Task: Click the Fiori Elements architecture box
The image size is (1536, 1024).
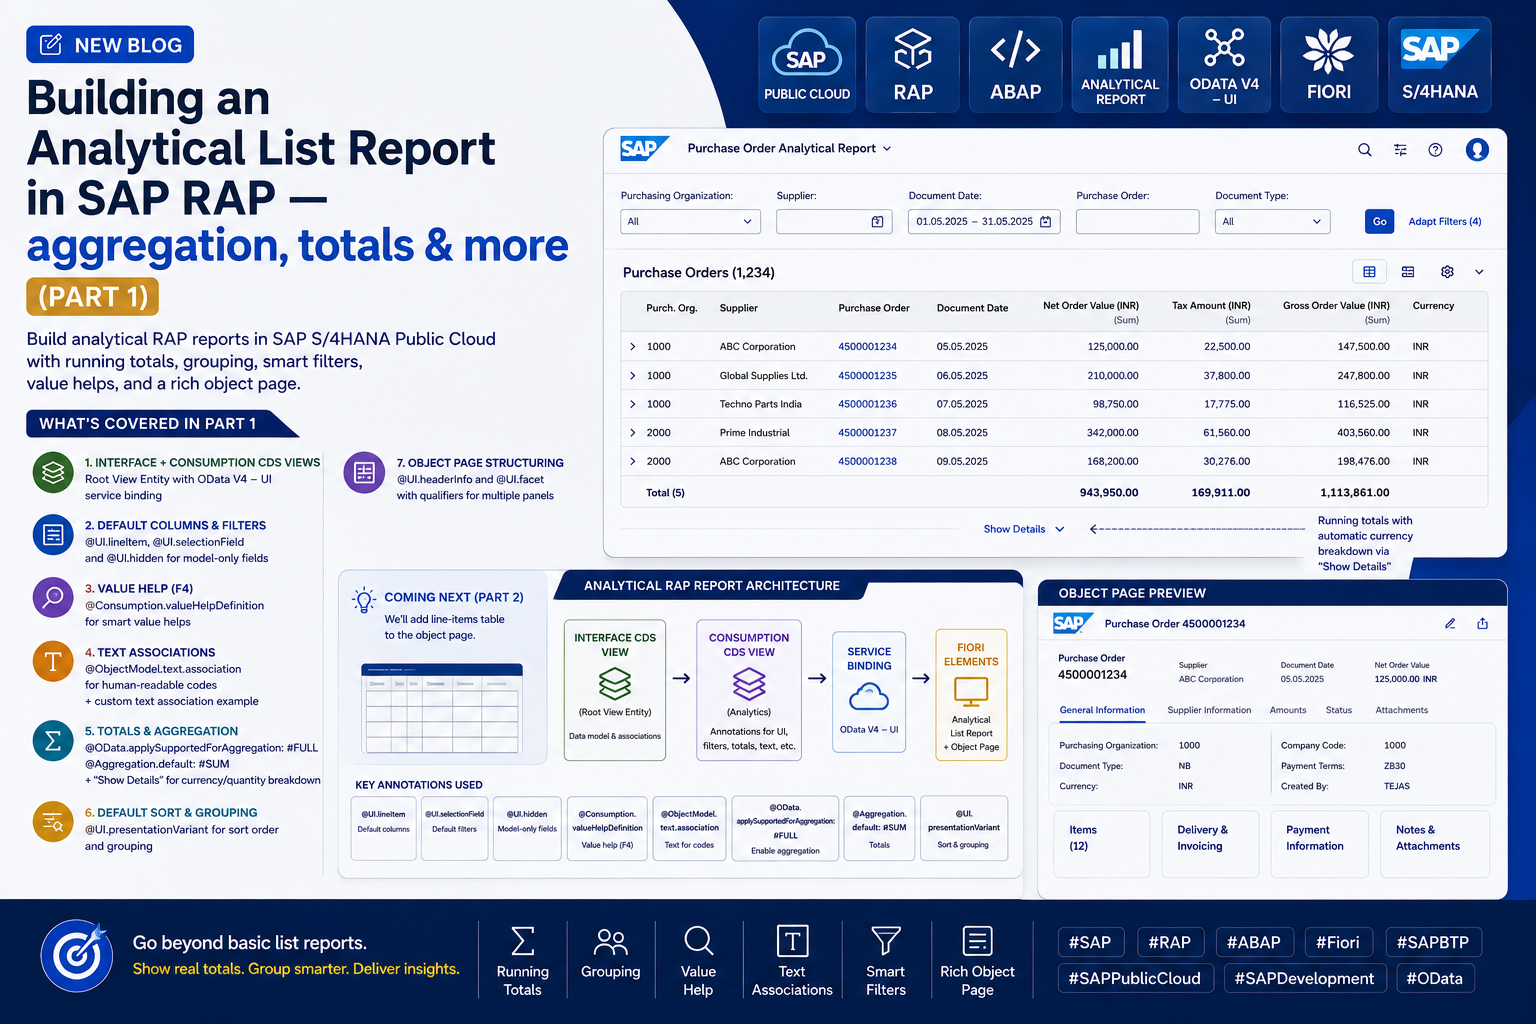Action: (x=971, y=694)
